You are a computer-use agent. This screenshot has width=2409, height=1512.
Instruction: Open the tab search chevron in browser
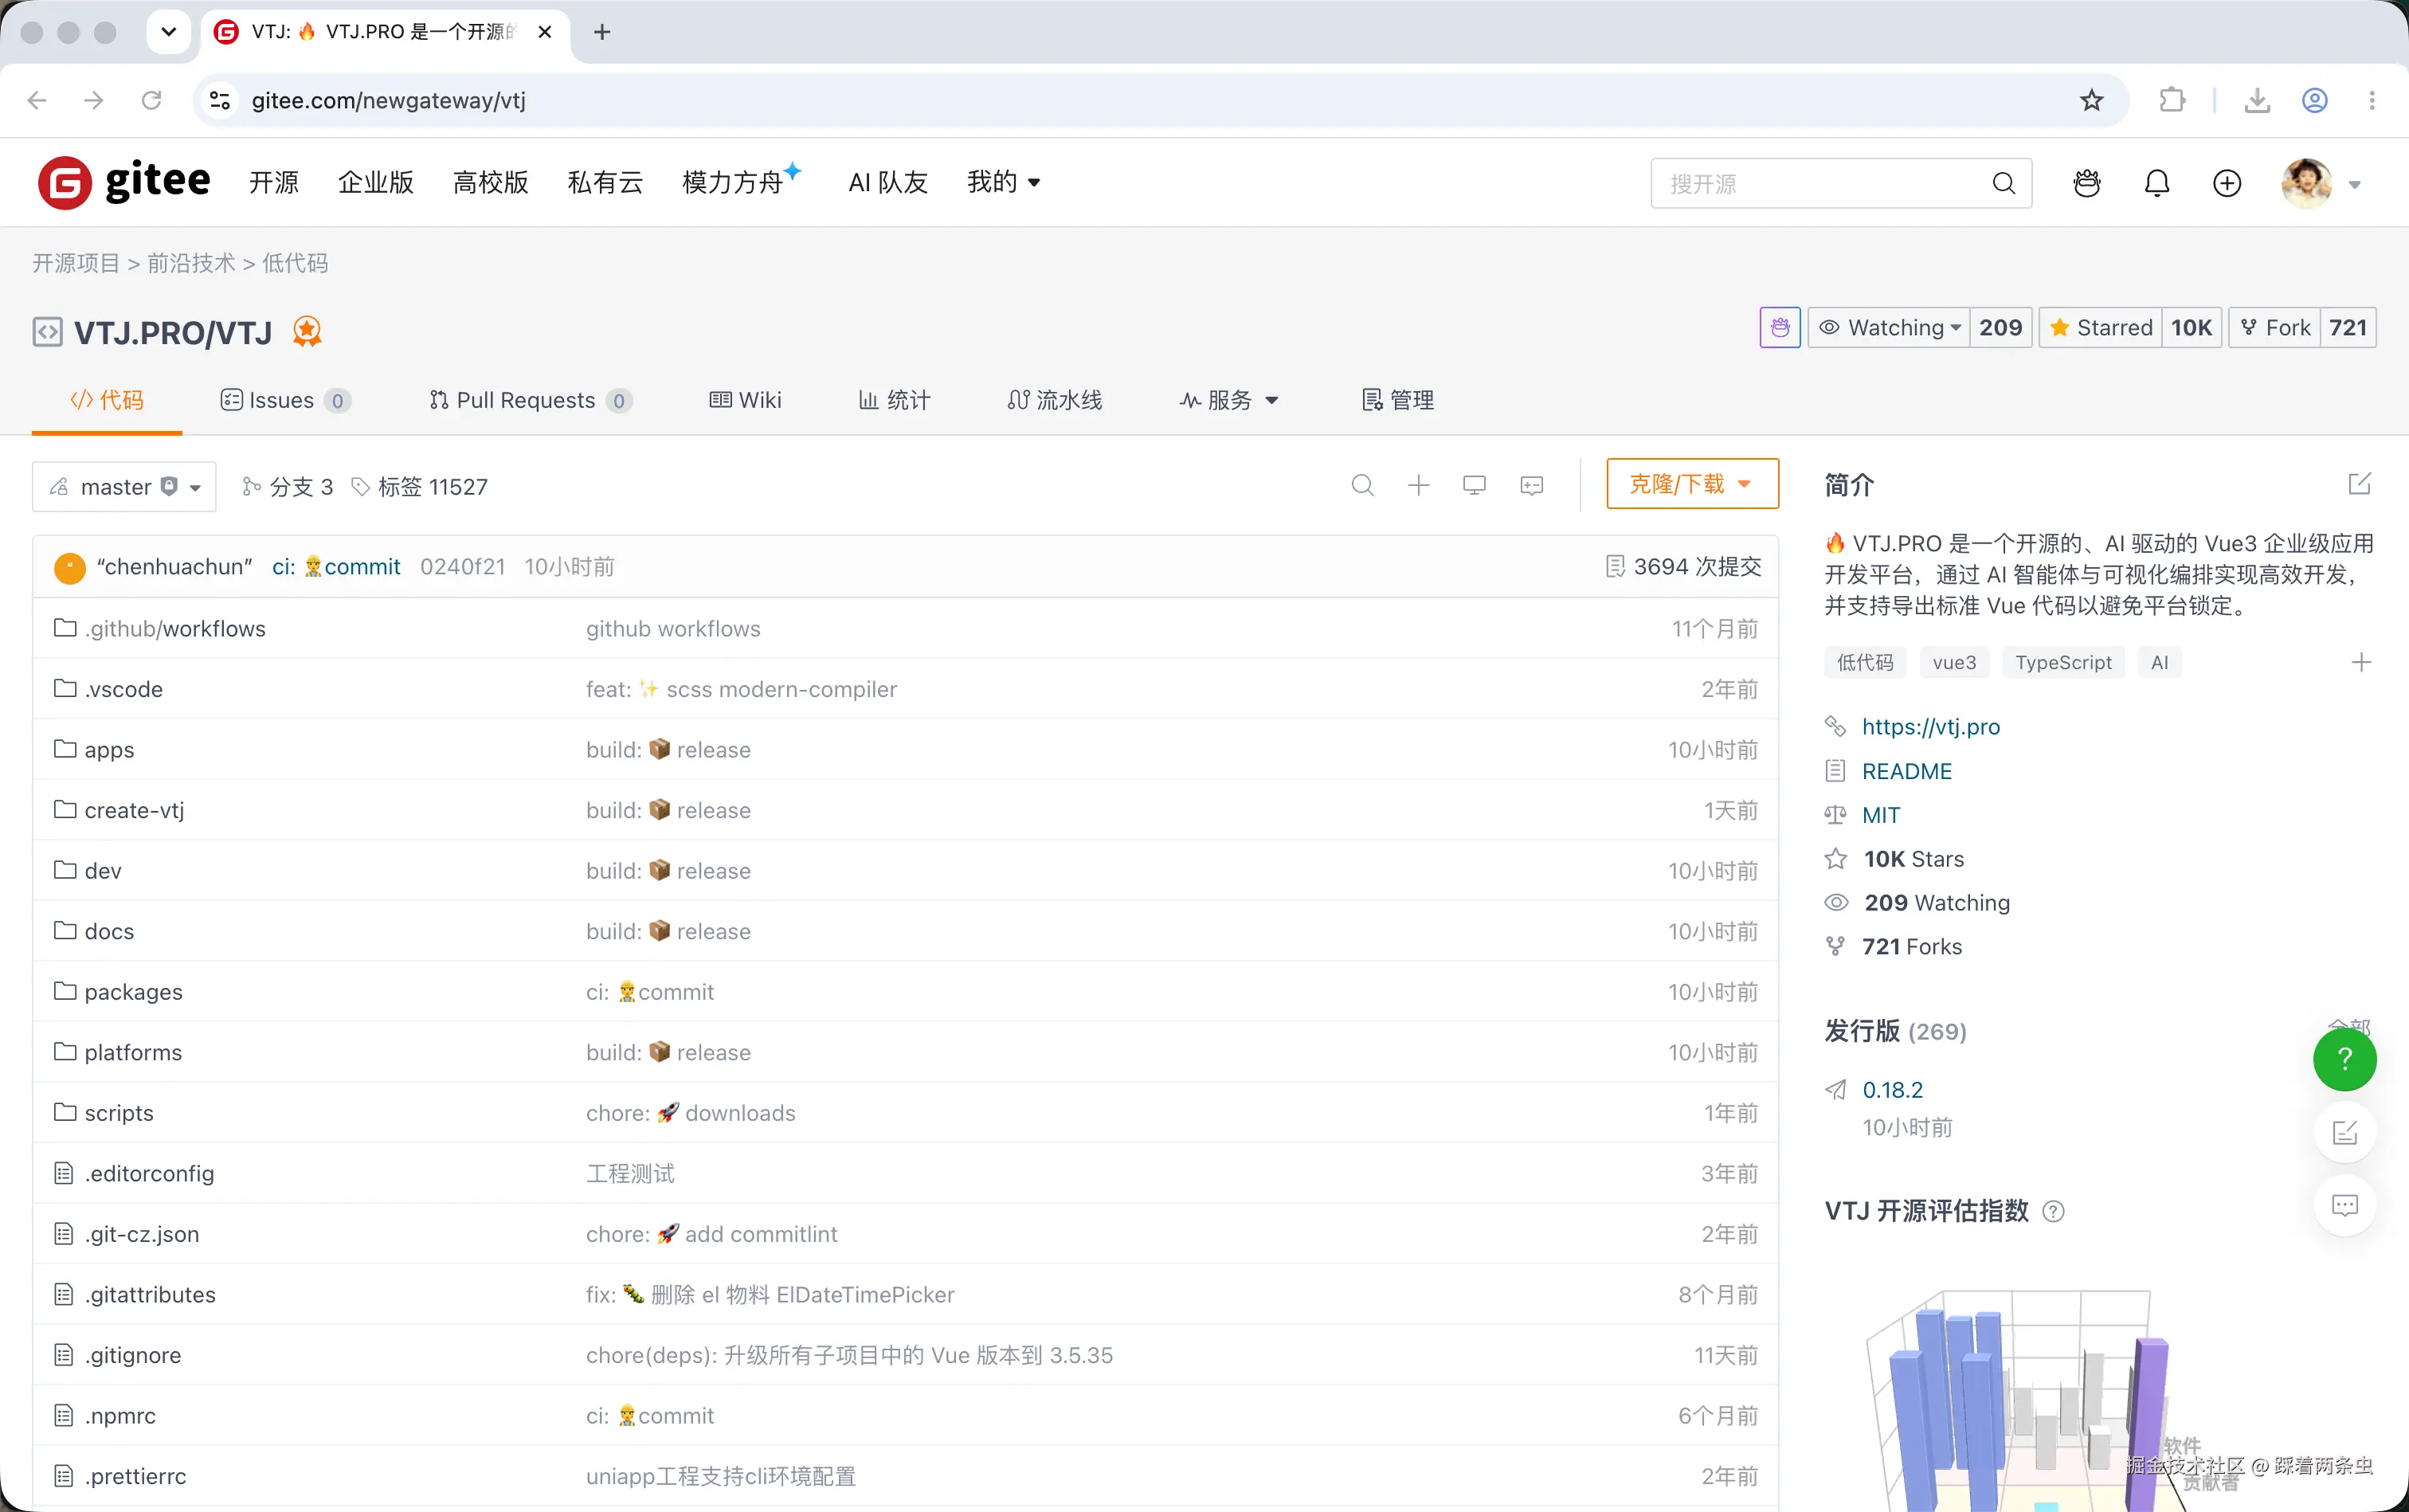pos(168,32)
